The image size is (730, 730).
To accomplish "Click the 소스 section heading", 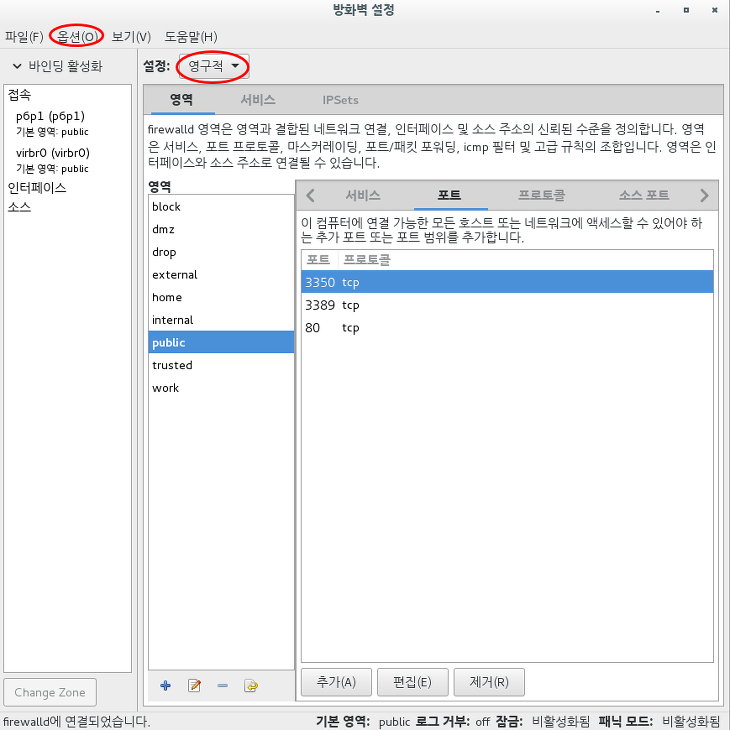I will click(20, 207).
